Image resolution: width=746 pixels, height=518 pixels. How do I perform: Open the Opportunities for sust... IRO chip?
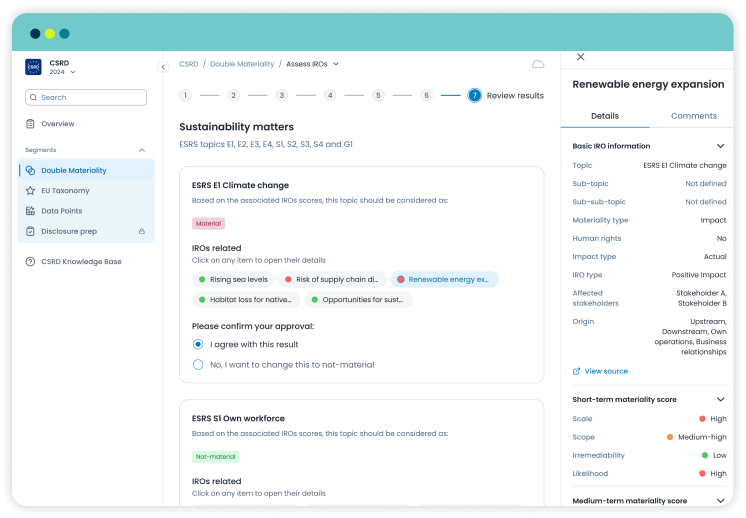click(x=359, y=300)
